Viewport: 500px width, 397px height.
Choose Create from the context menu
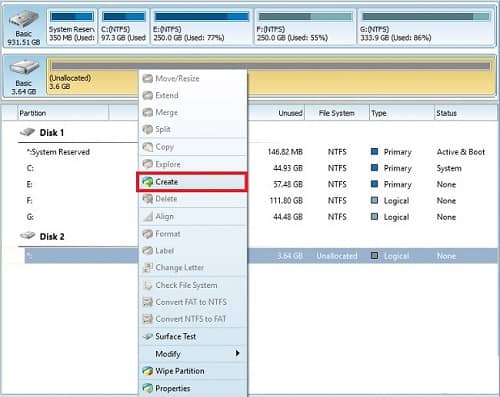click(192, 182)
